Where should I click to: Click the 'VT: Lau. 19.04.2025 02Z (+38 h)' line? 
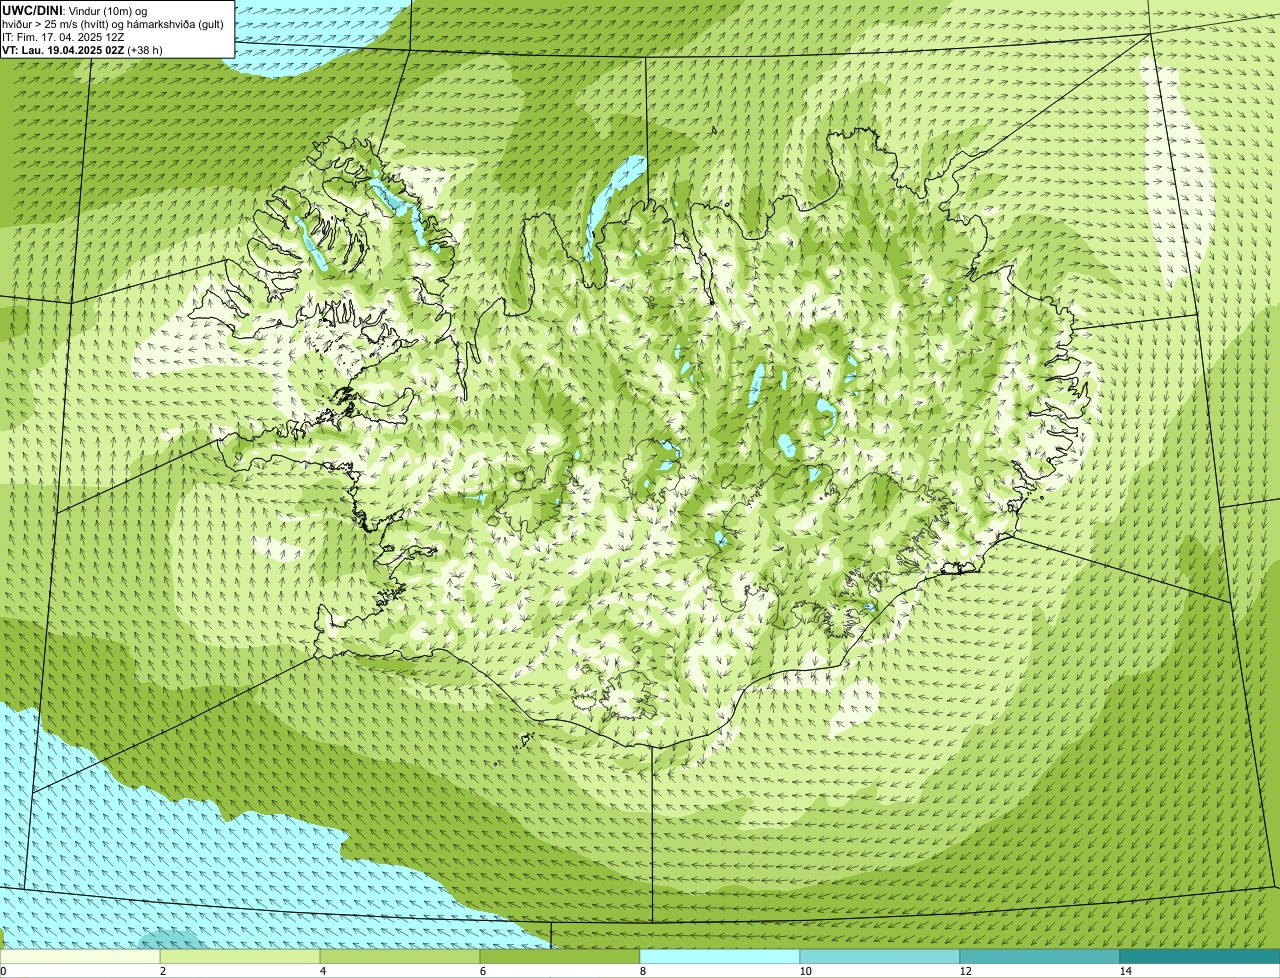83,49
